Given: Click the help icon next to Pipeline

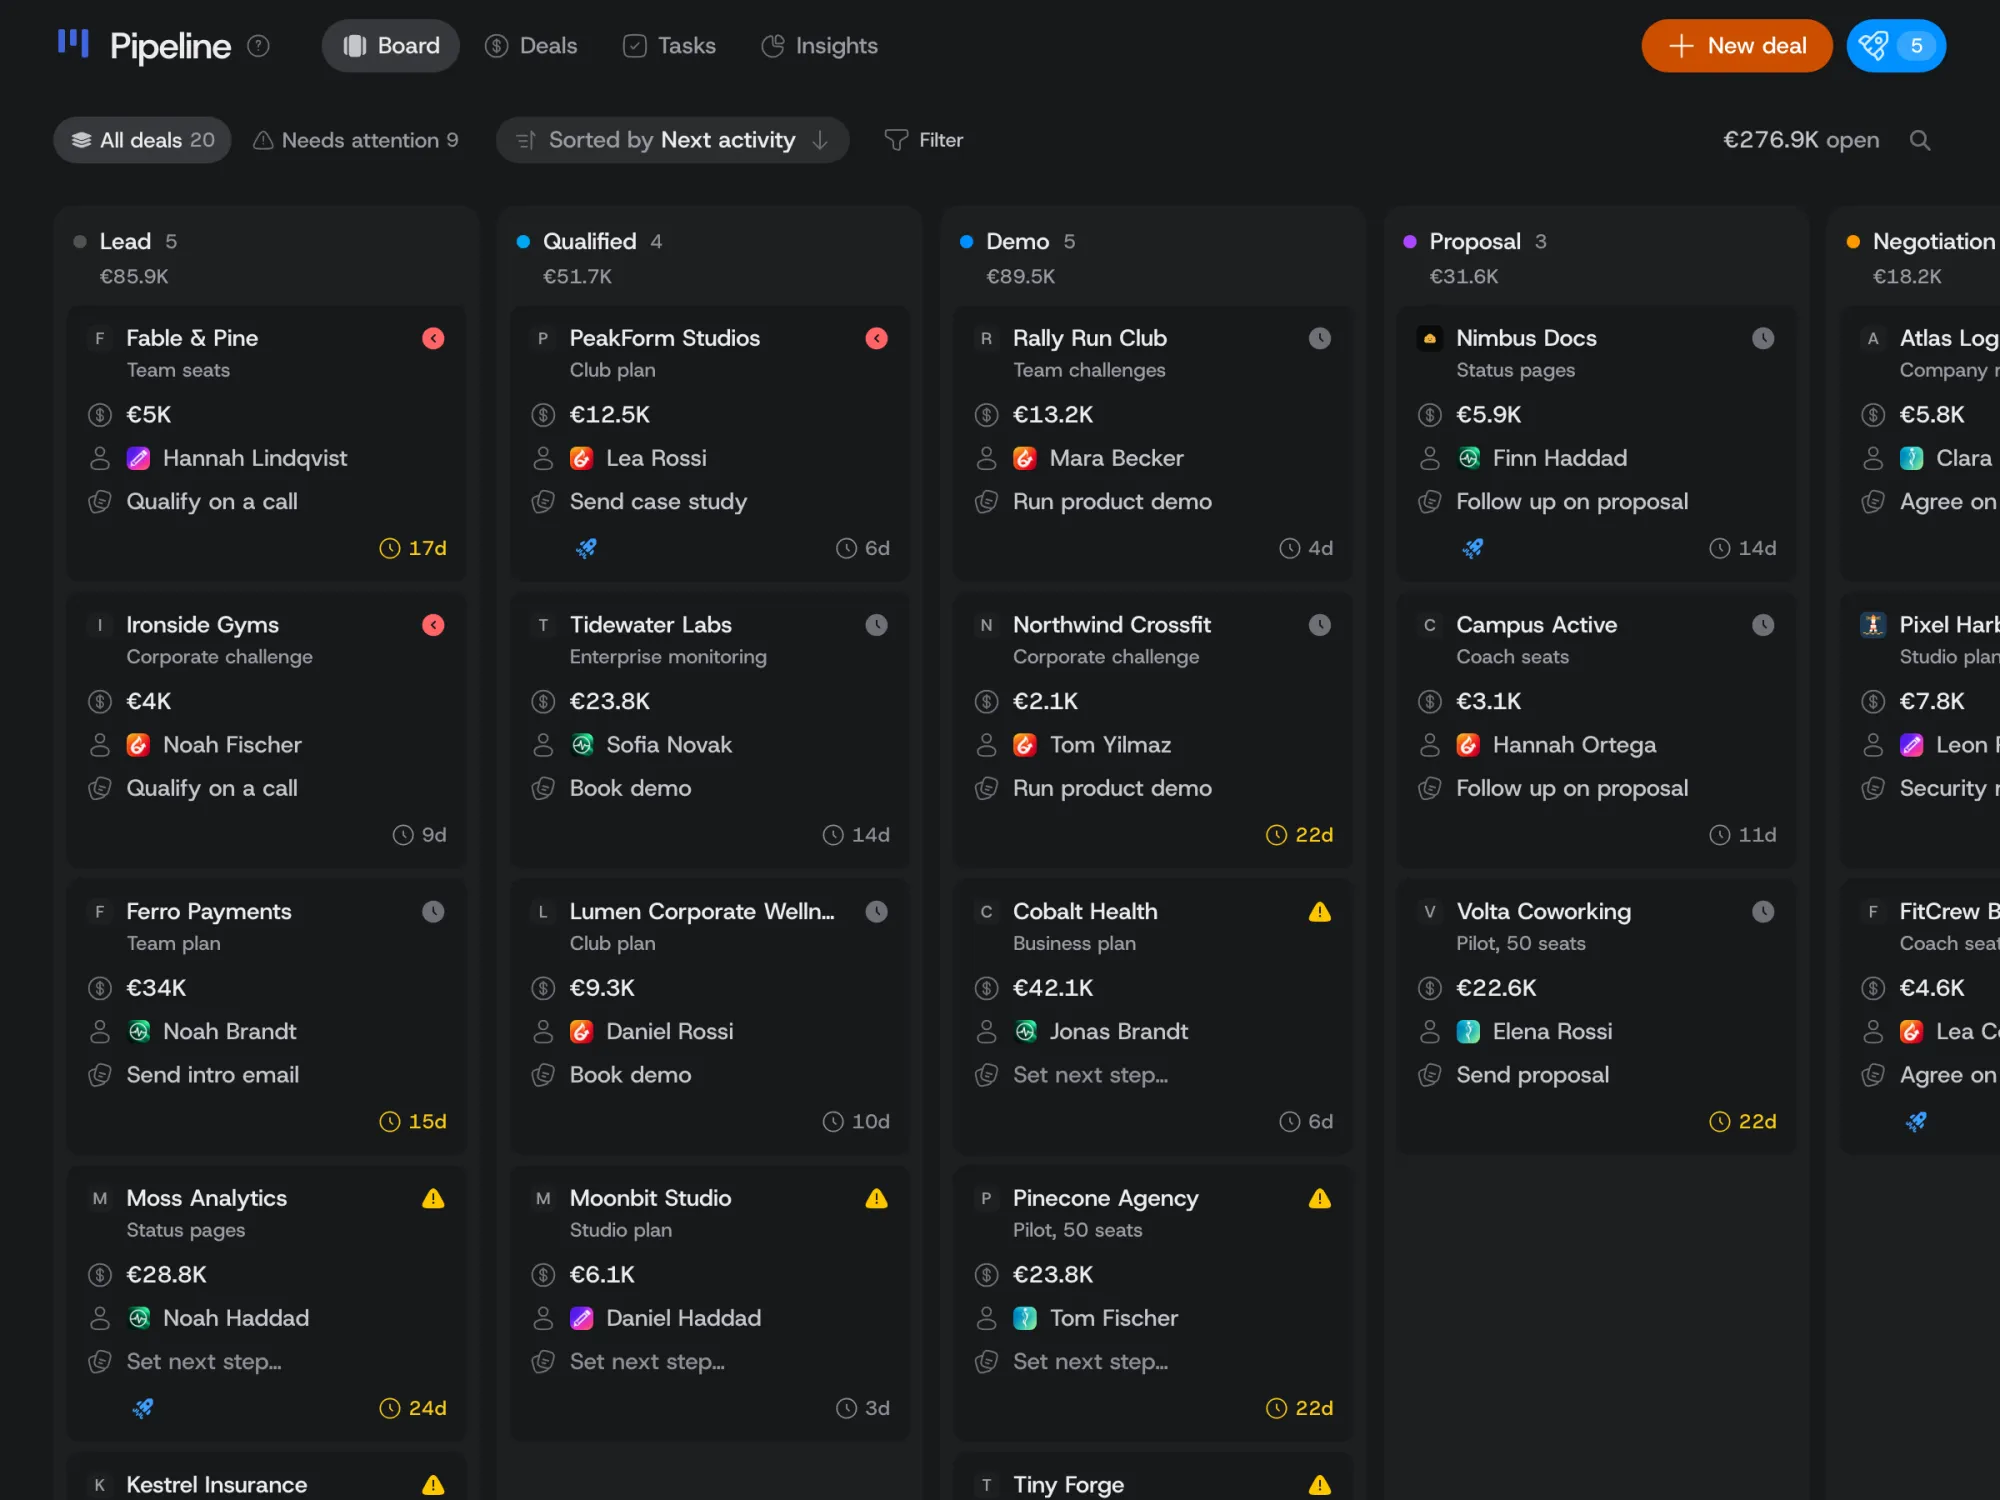Looking at the screenshot, I should click(258, 46).
